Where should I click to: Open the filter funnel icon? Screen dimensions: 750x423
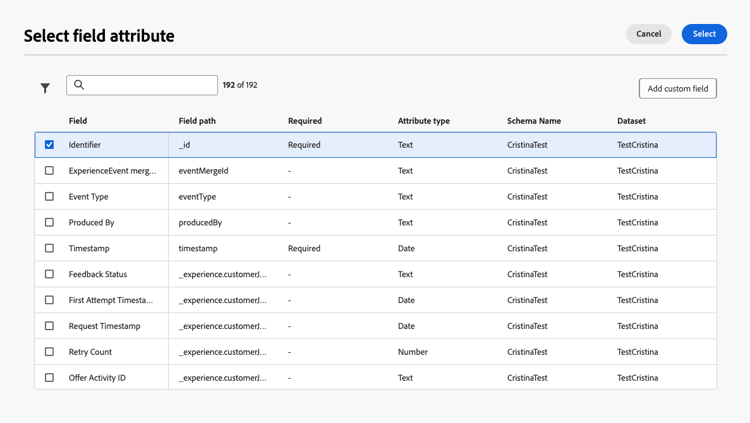[x=45, y=88]
